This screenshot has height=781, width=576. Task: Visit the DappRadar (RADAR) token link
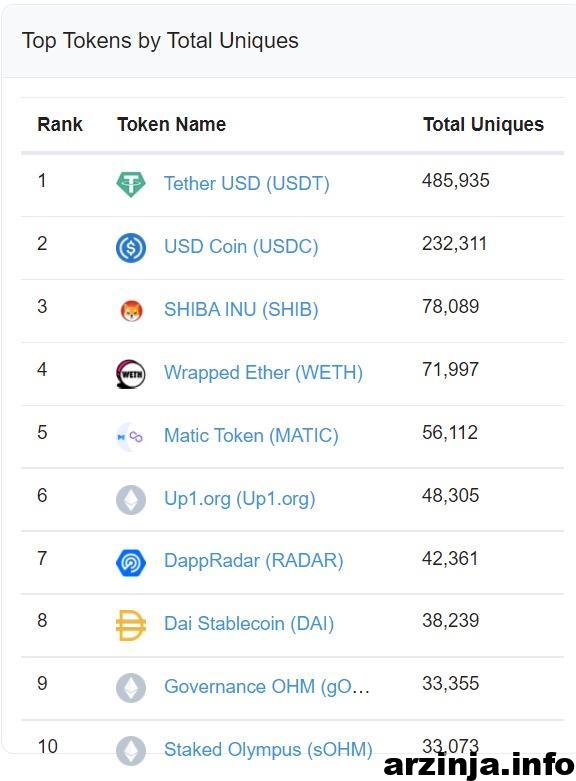pyautogui.click(x=254, y=561)
